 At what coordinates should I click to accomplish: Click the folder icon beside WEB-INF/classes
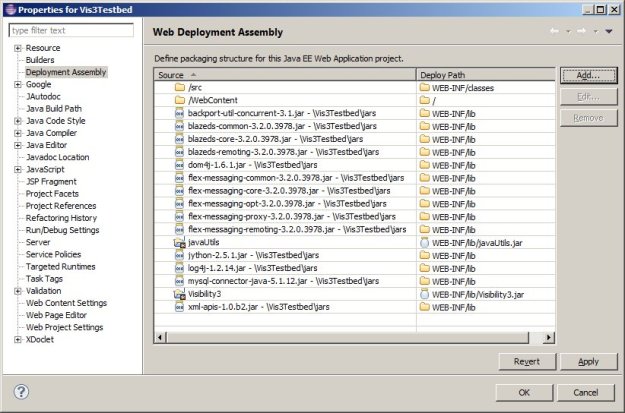tap(425, 87)
